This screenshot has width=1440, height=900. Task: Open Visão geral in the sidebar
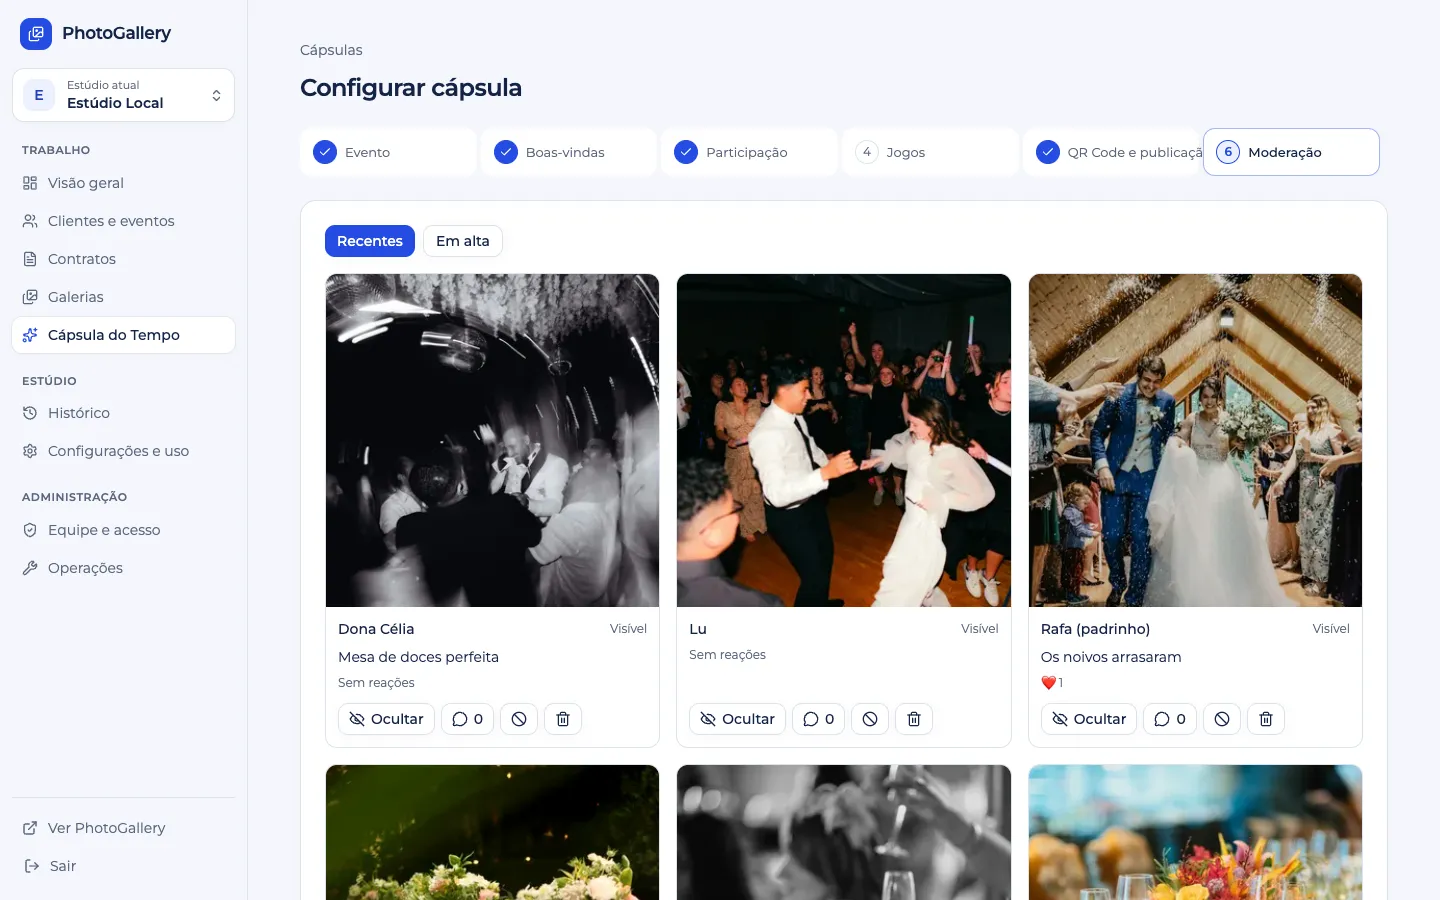point(123,183)
